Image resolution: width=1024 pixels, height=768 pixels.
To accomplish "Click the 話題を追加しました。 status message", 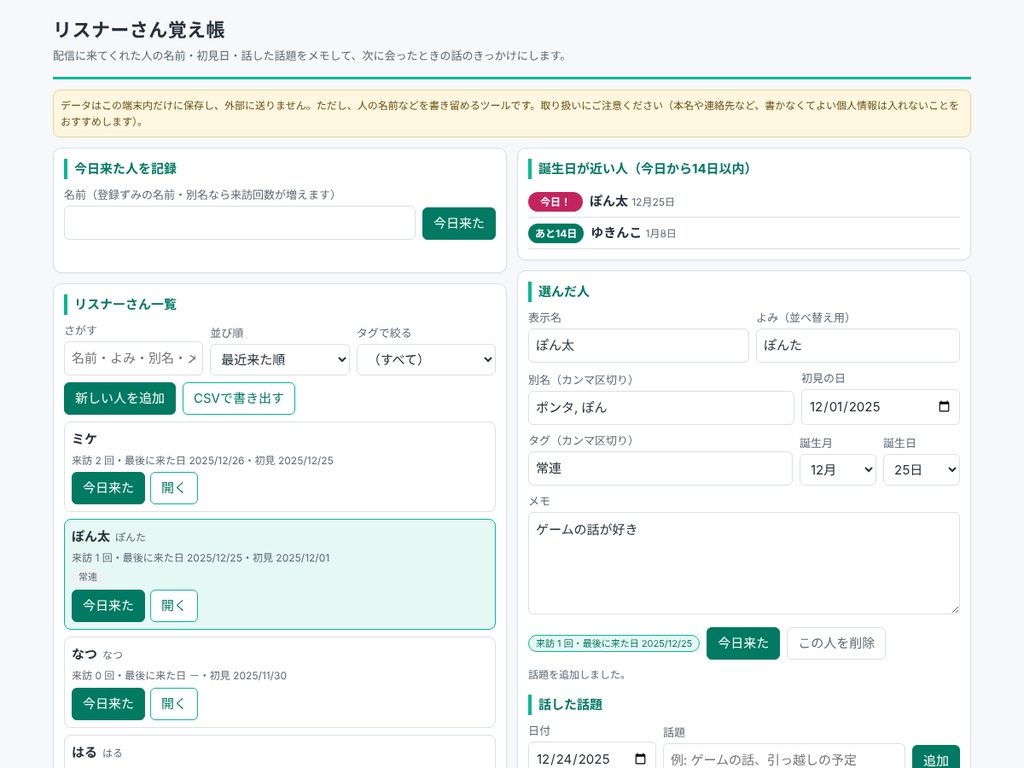I will pyautogui.click(x=577, y=675).
